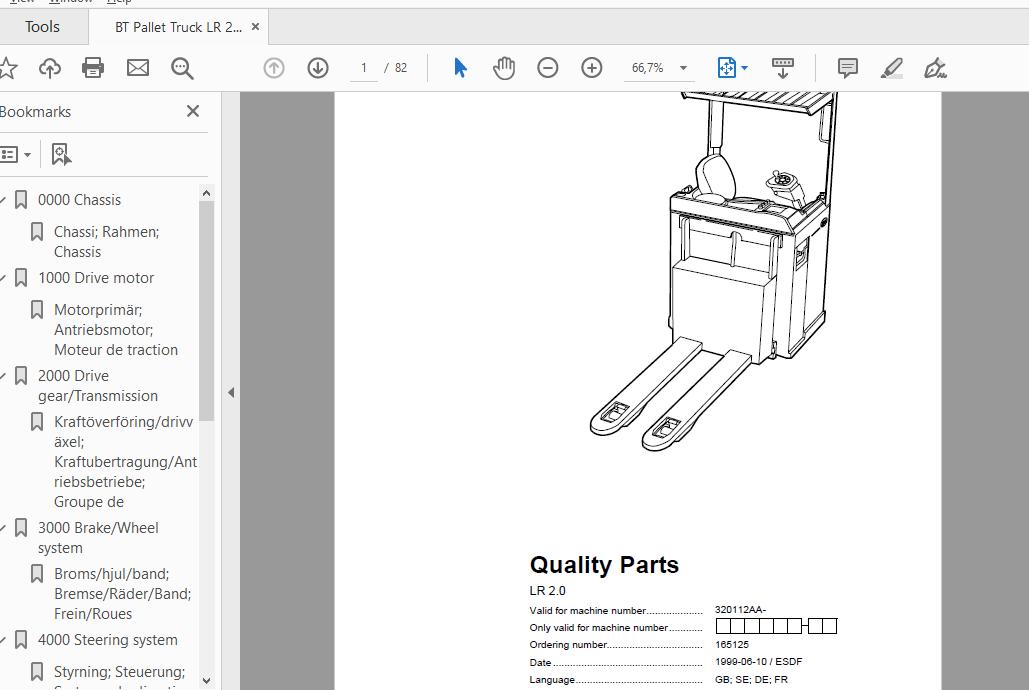Click the LR 2.0 model text
Viewport: 1029px width, 690px height.
(547, 591)
